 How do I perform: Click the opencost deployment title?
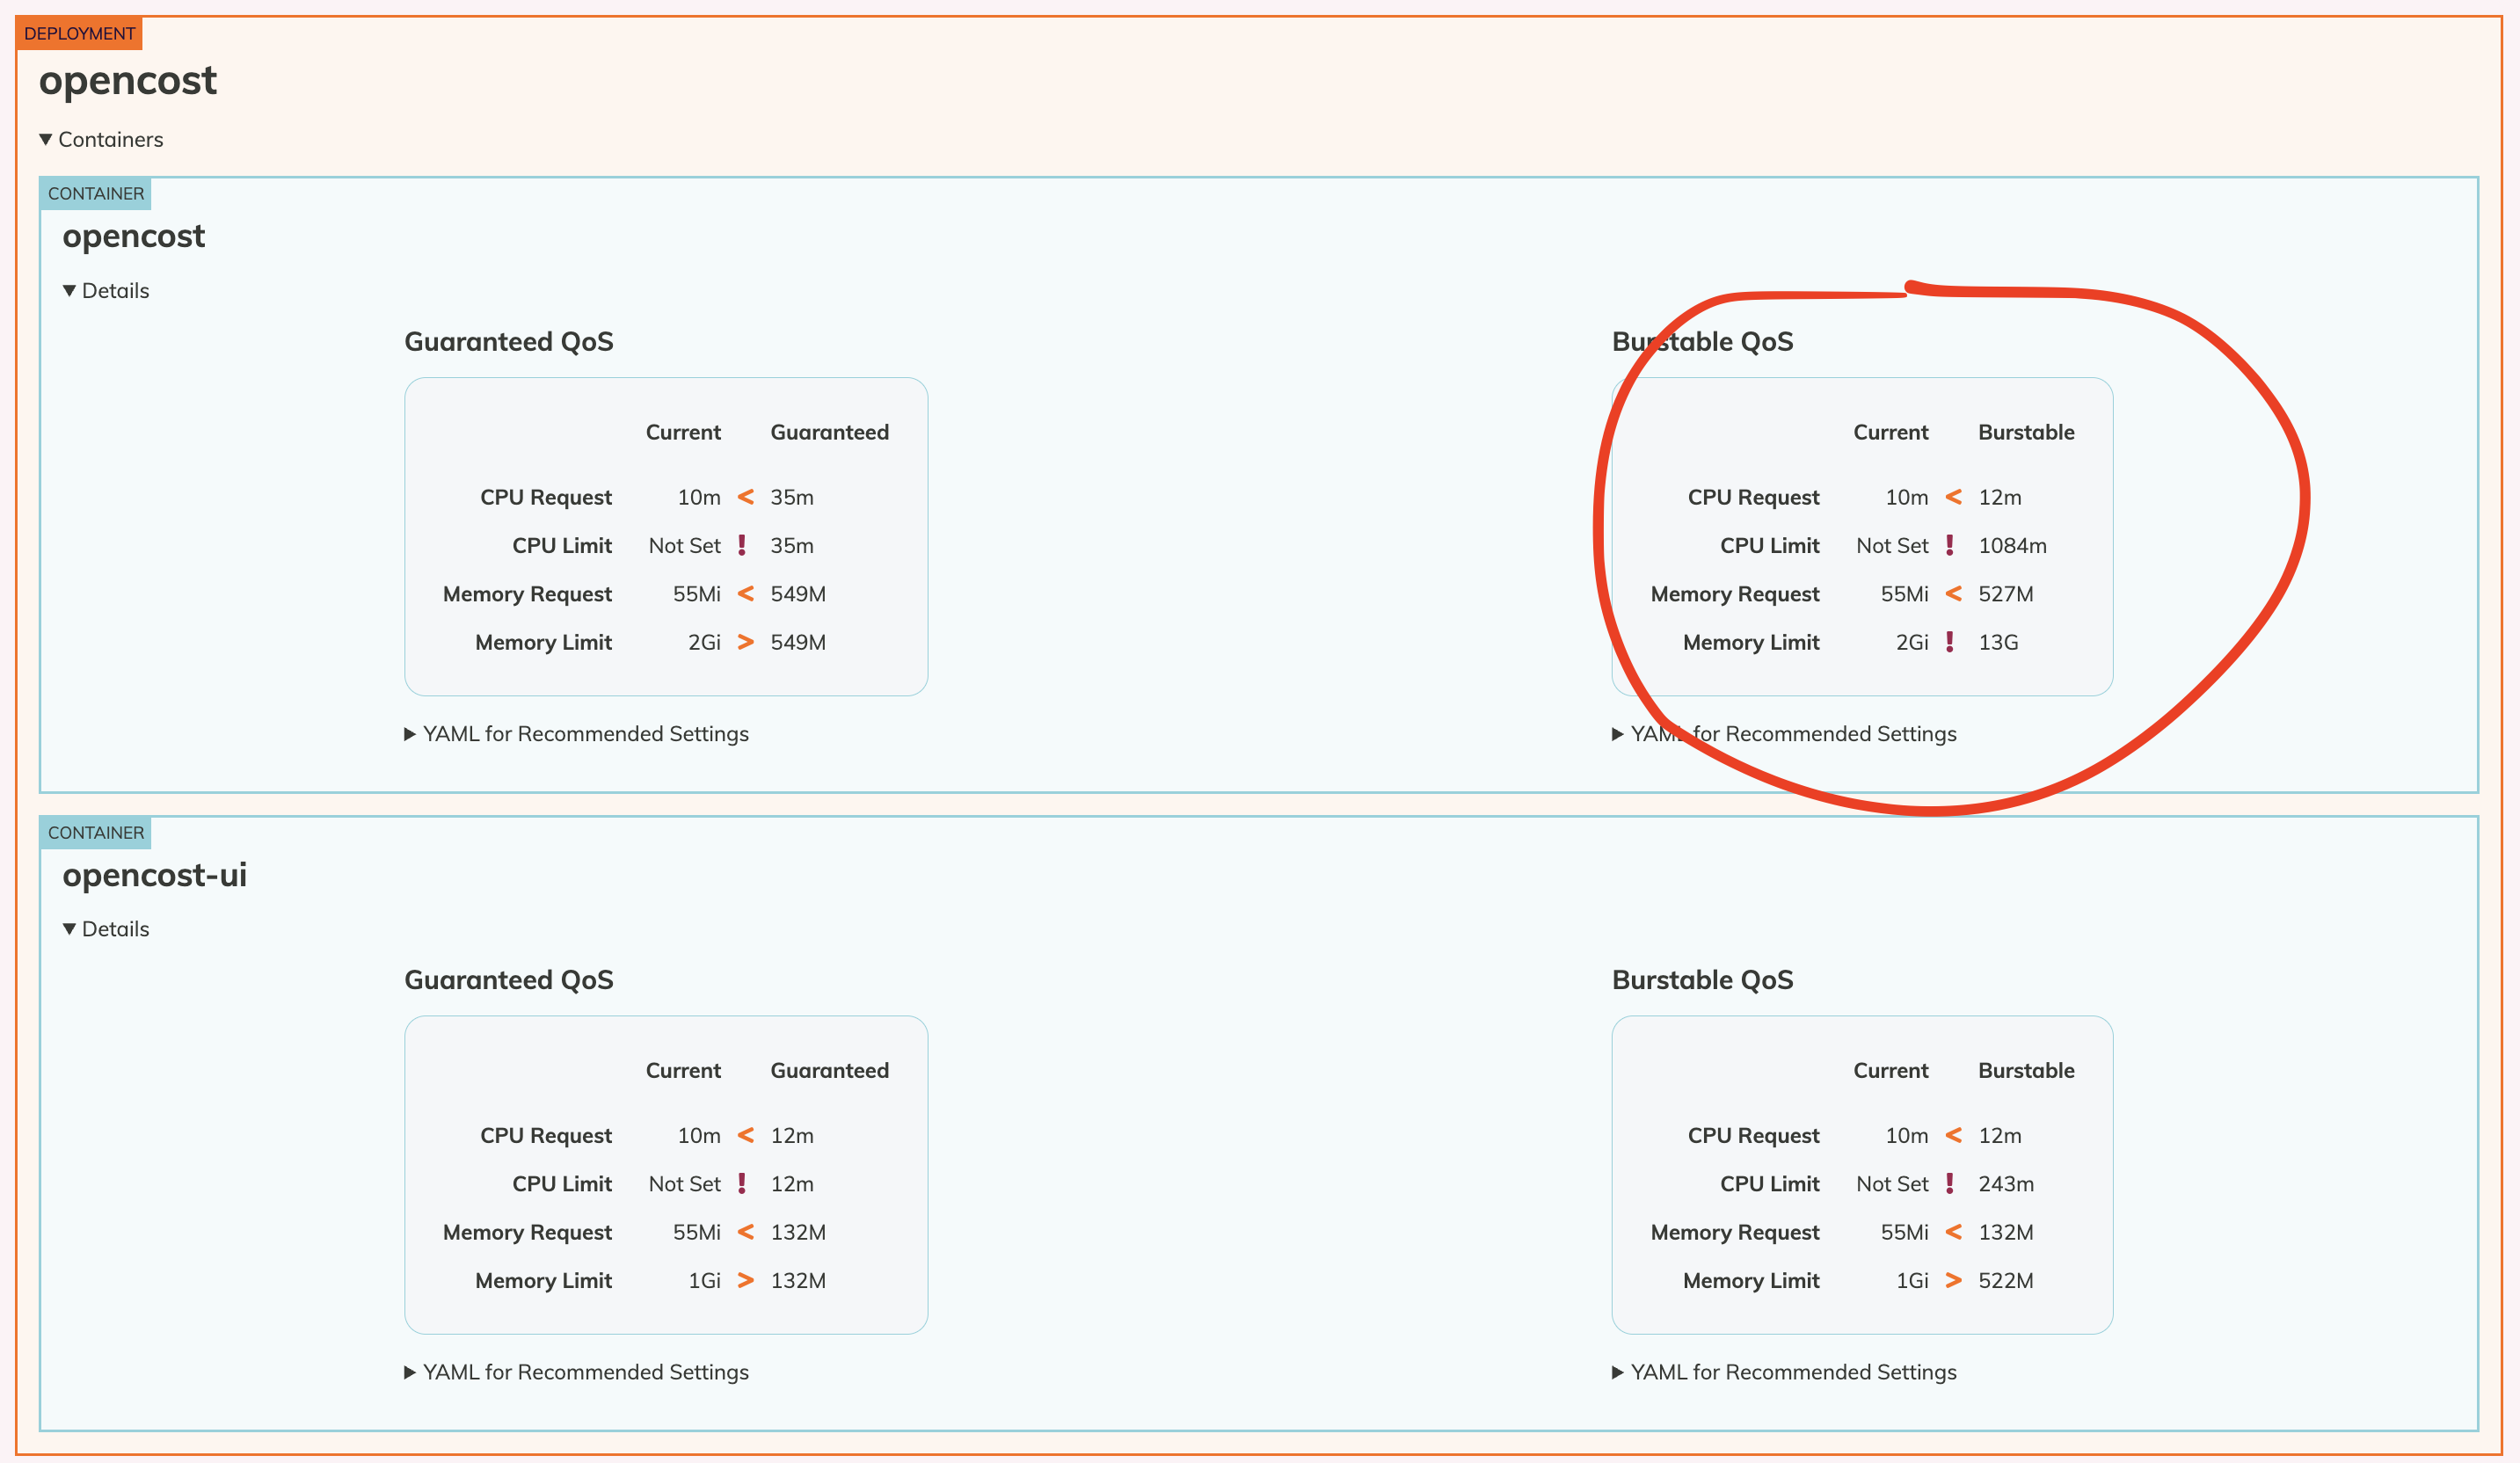(127, 80)
